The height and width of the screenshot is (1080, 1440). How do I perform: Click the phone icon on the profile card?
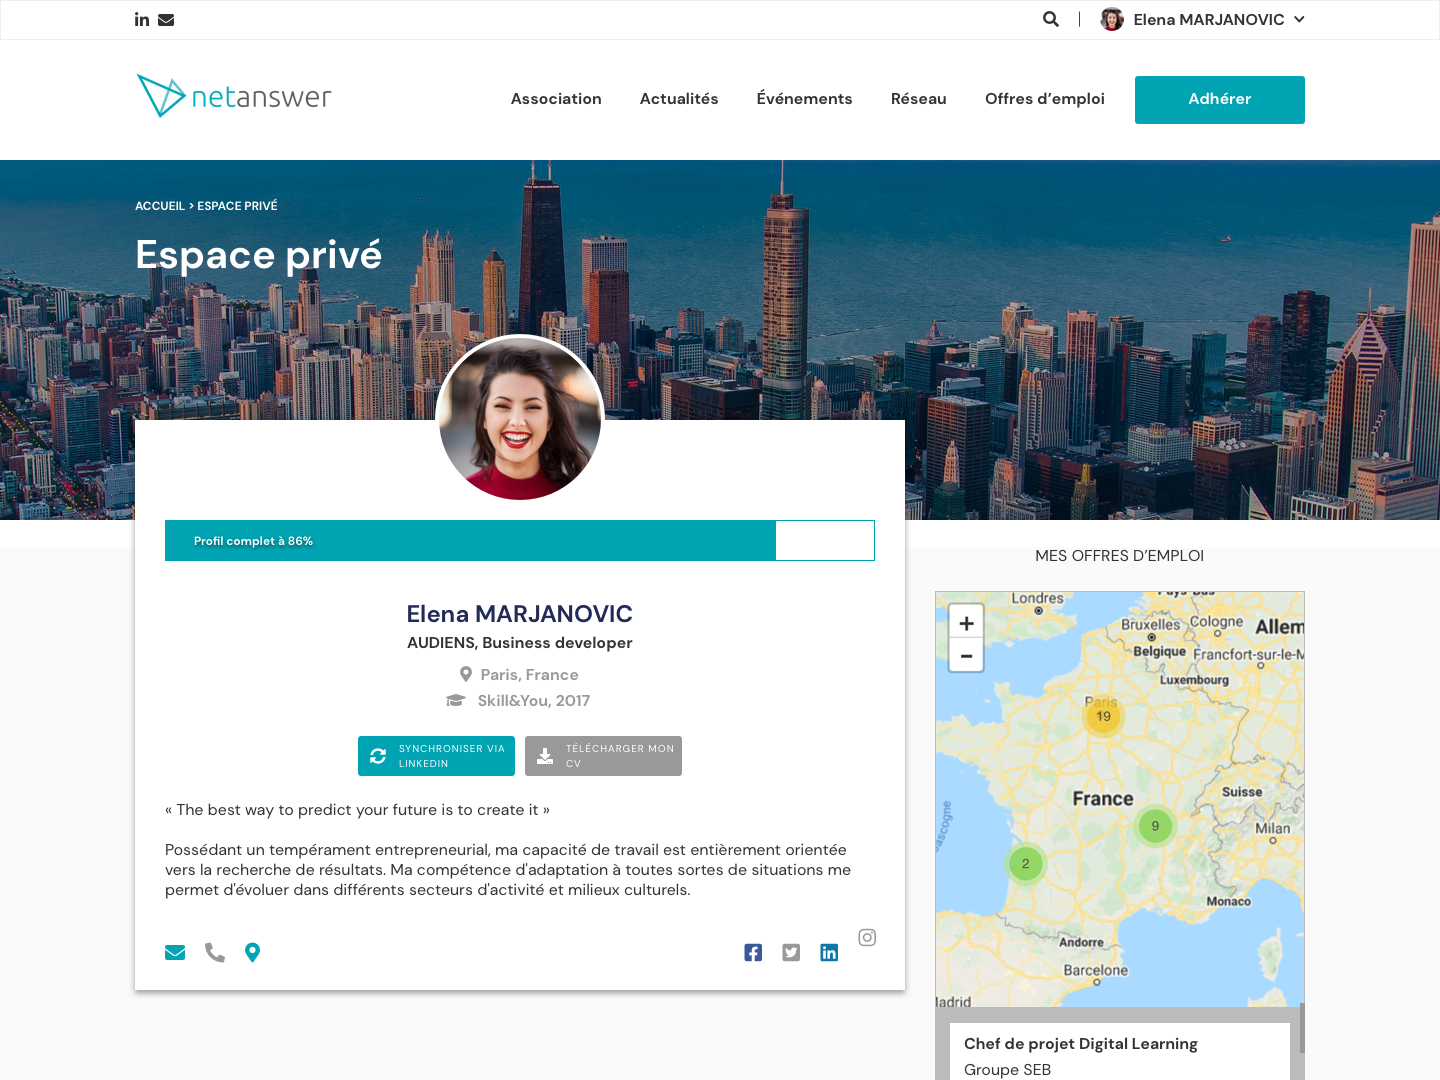coord(214,952)
